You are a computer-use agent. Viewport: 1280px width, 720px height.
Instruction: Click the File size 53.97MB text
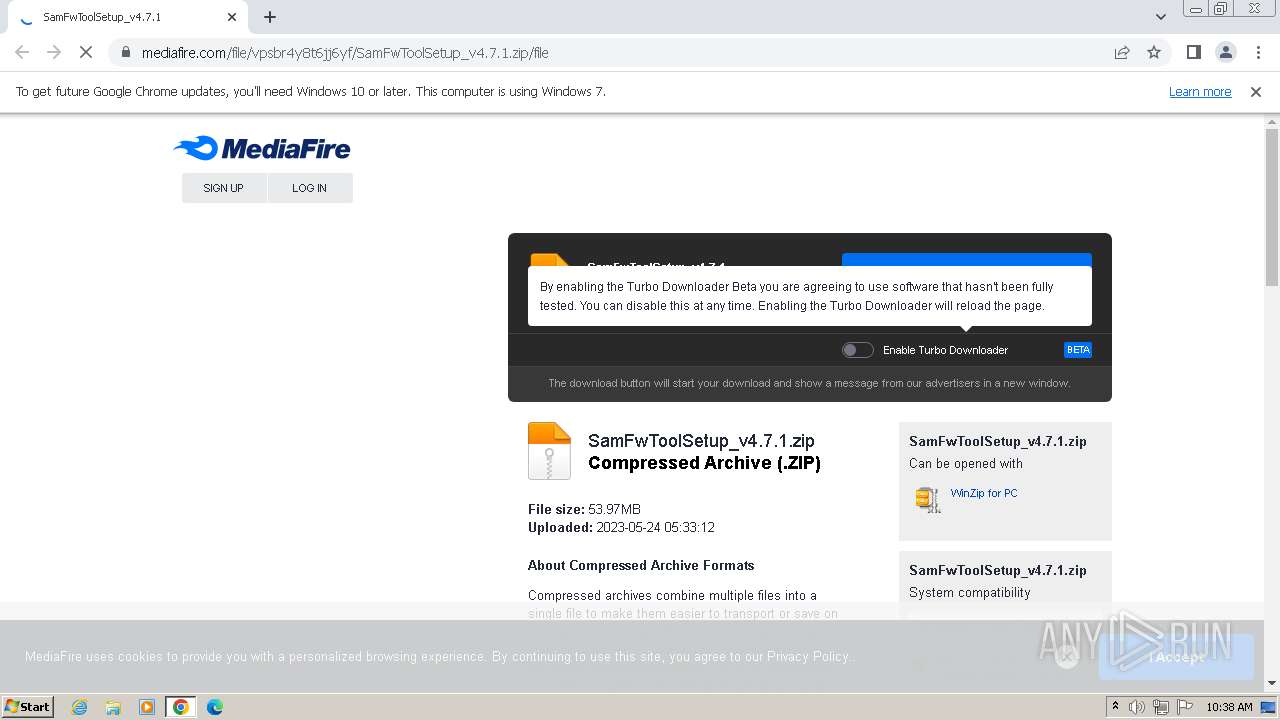point(584,510)
